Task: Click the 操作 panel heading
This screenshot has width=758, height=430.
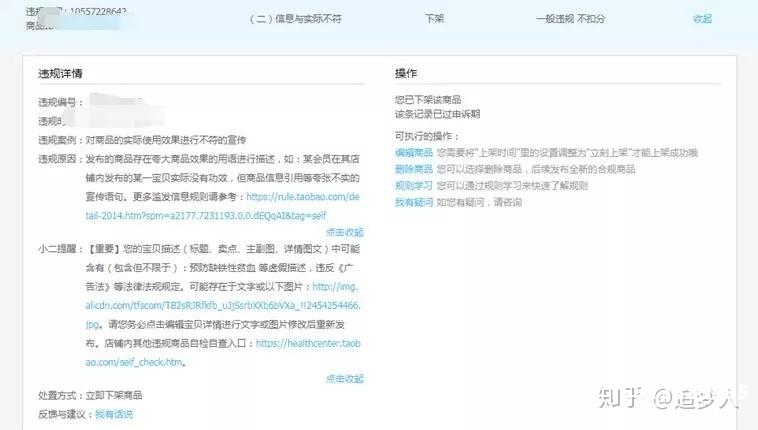Action: pos(406,75)
